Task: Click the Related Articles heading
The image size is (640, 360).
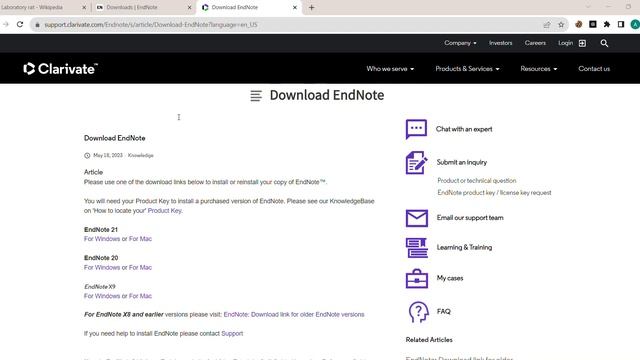Action: [429, 340]
